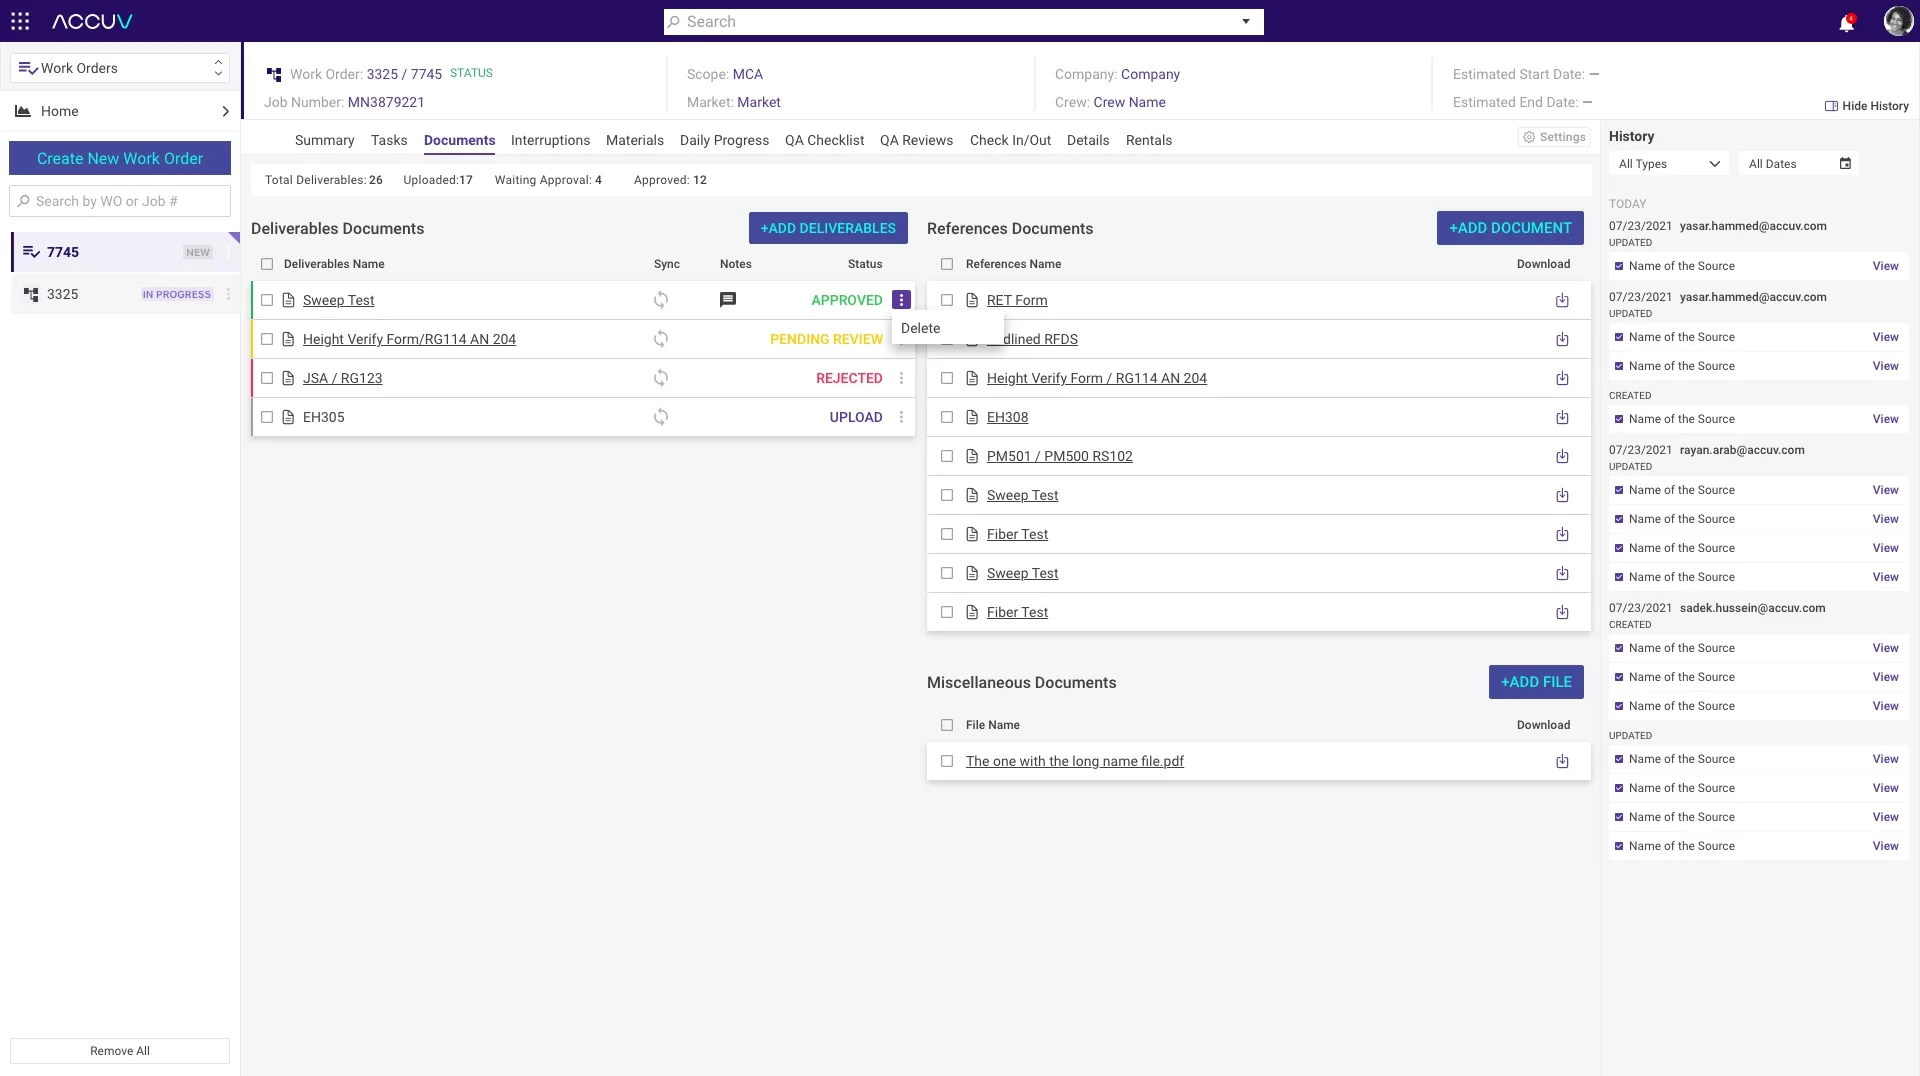Open the app launcher grid icon
Viewport: 1920px width, 1076px height.
pyautogui.click(x=20, y=21)
